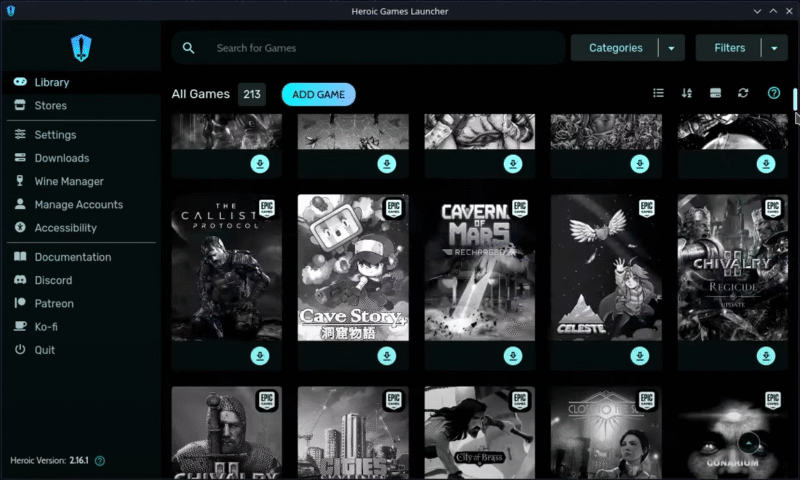
Task: Open Patreon link in sidebar
Action: tap(81, 304)
